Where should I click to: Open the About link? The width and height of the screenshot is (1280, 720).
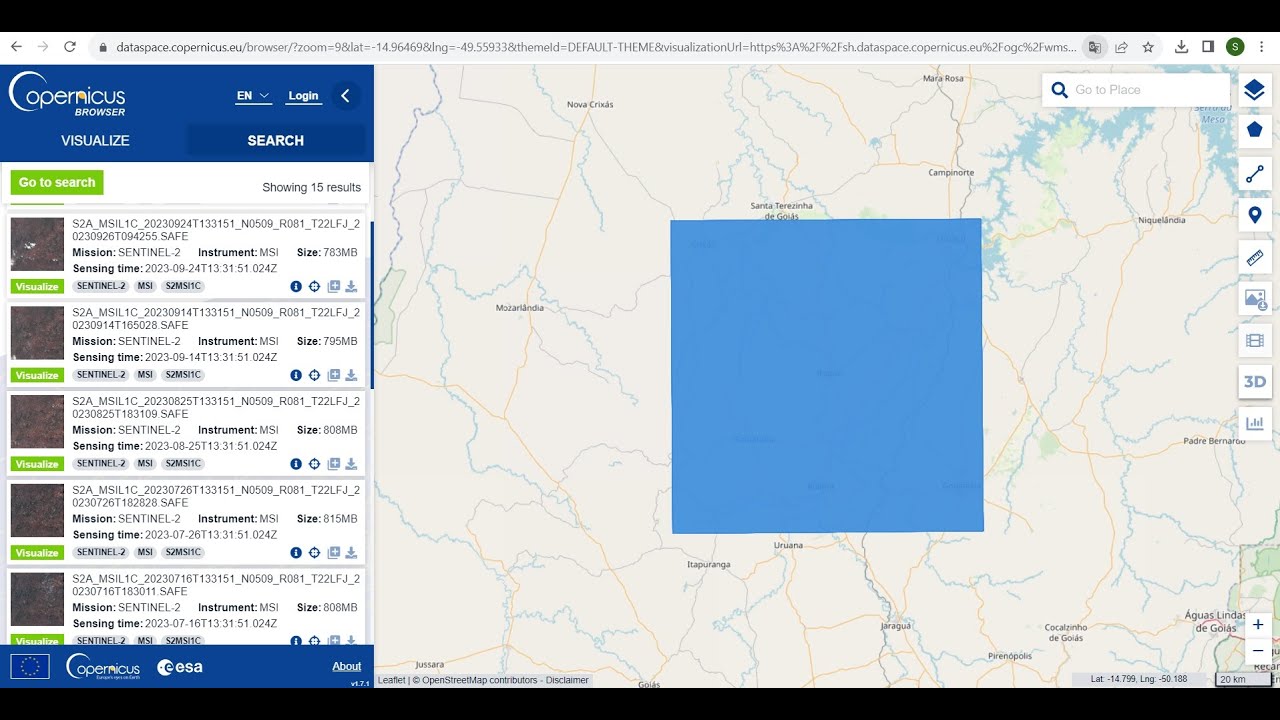click(x=347, y=666)
